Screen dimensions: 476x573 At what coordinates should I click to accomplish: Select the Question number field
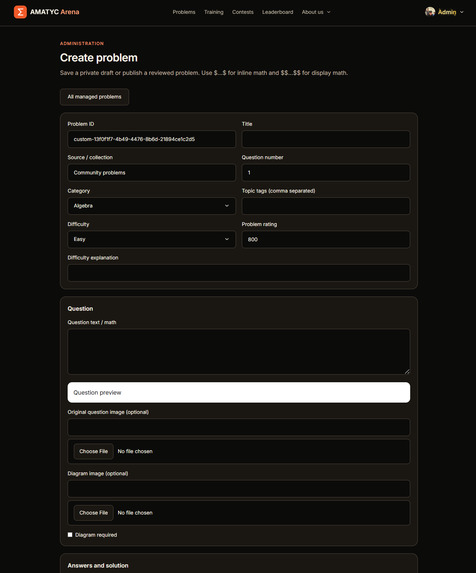pos(325,172)
